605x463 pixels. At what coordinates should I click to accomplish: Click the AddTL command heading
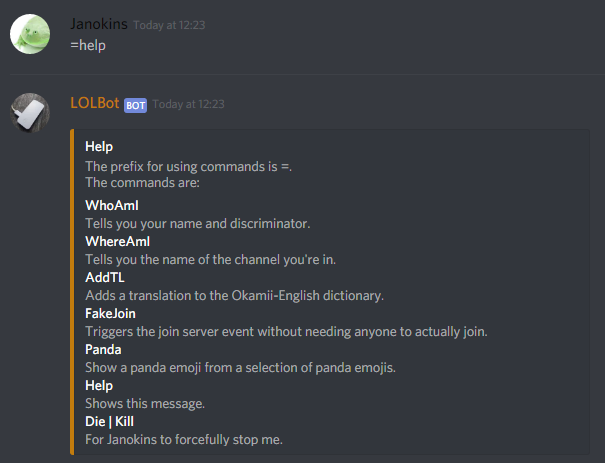(x=104, y=277)
